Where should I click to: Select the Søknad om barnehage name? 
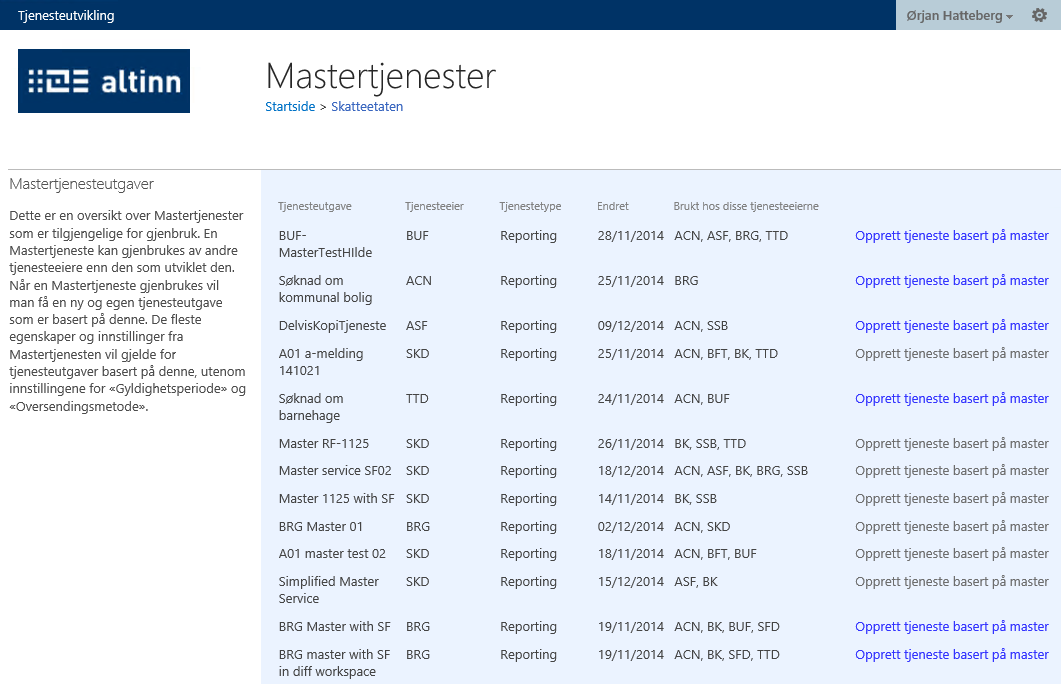[311, 407]
